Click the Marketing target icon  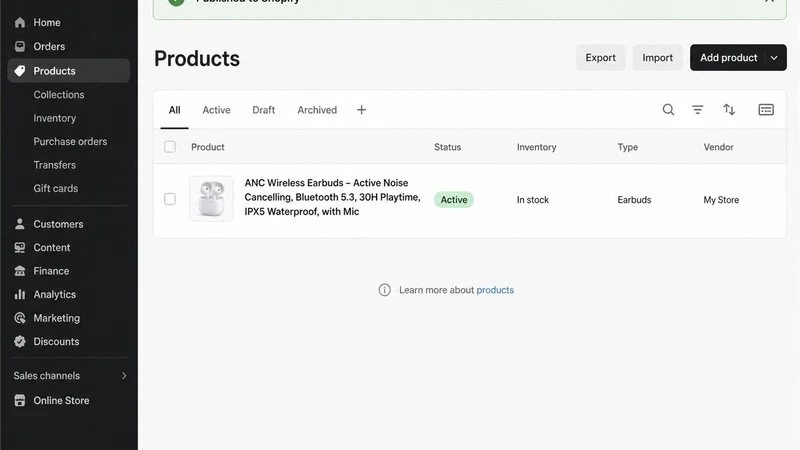pyautogui.click(x=20, y=318)
